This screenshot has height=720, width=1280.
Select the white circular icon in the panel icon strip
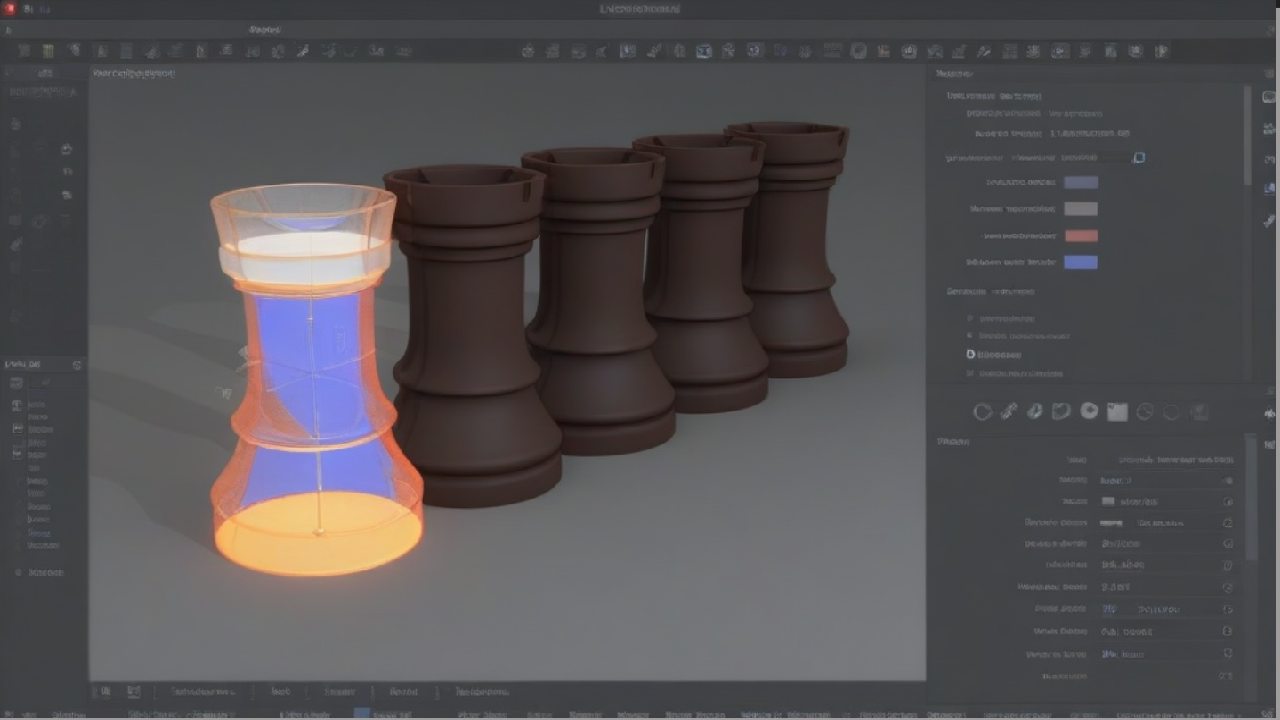[1089, 411]
